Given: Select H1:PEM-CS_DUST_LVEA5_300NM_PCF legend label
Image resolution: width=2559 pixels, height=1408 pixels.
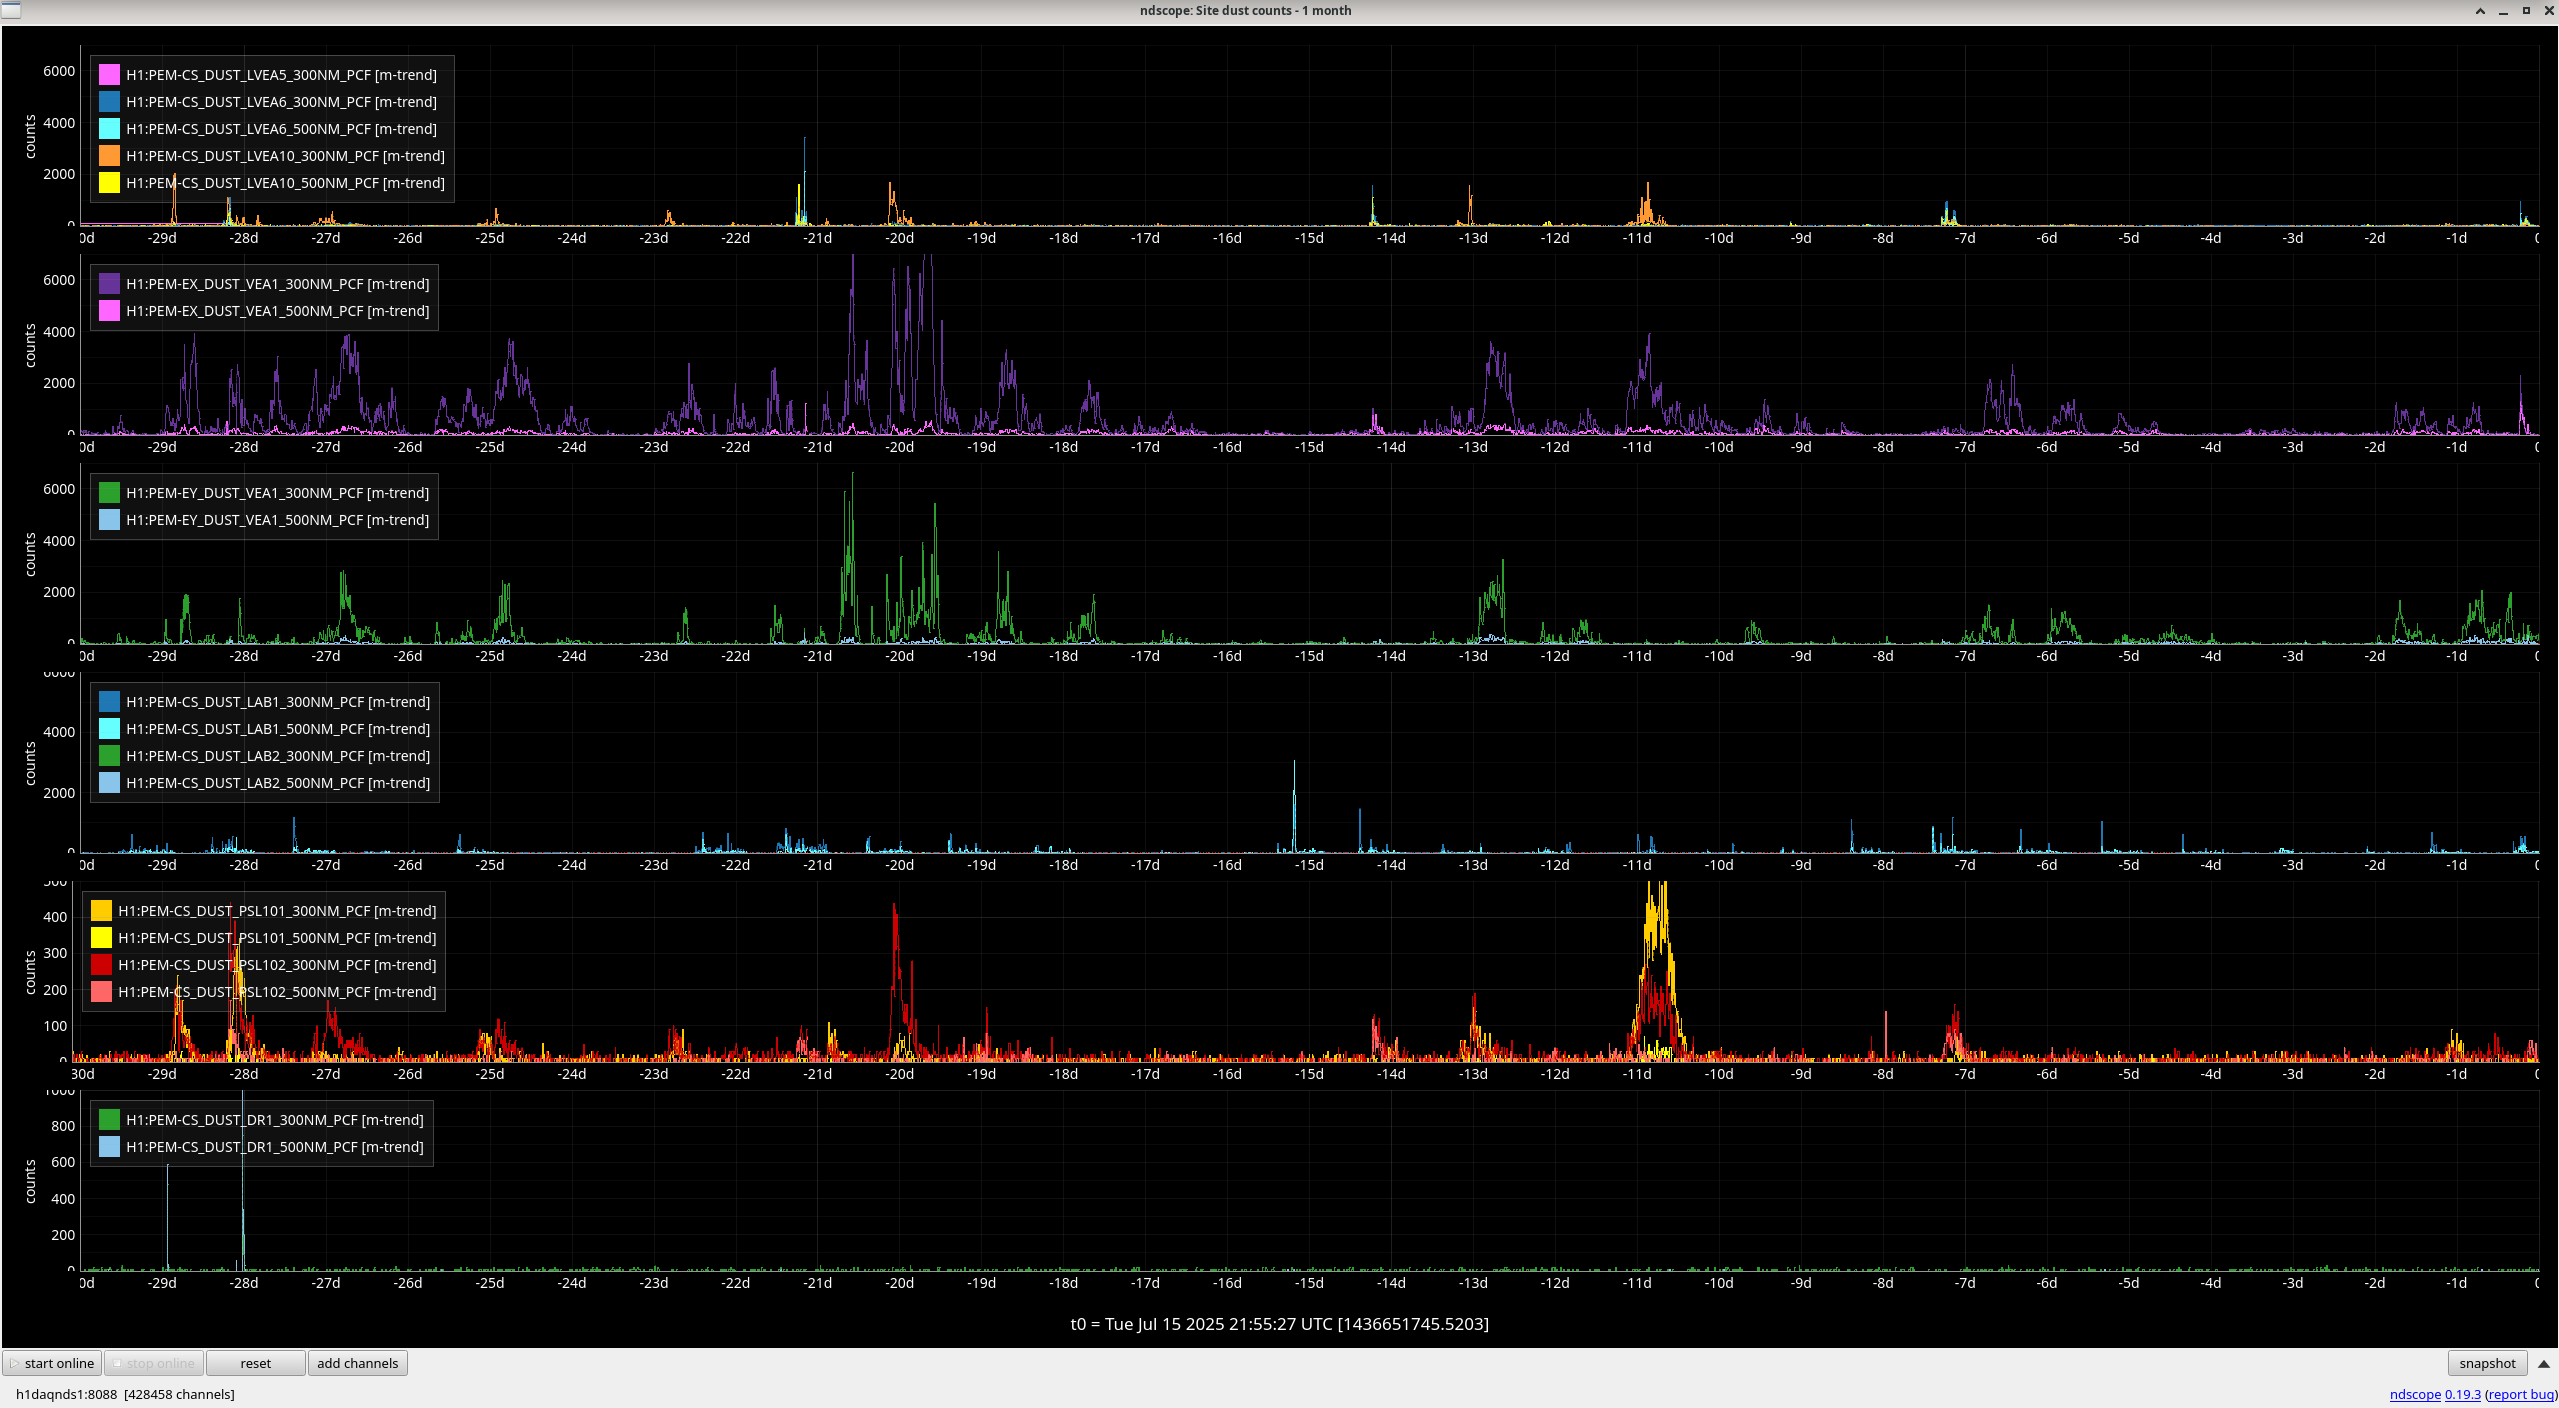Looking at the screenshot, I should pos(281,75).
